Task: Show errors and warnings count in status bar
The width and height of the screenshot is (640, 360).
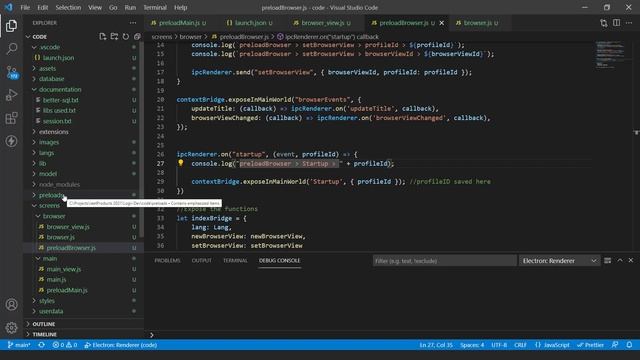Action: click(65, 345)
